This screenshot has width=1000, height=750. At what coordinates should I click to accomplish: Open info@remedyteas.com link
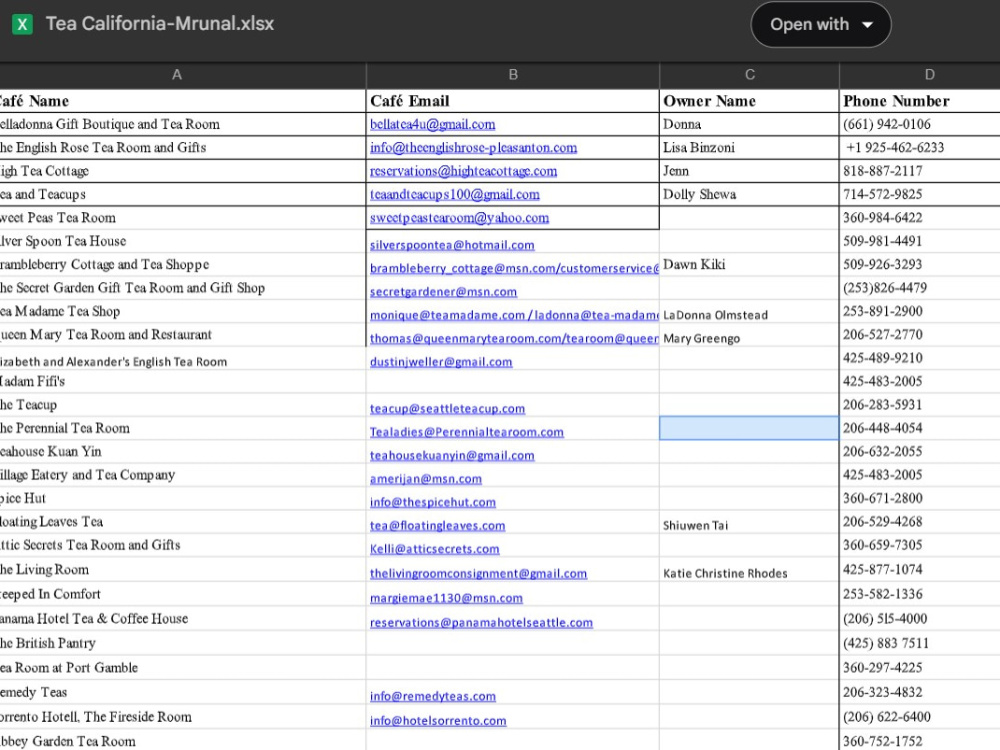[x=432, y=696]
